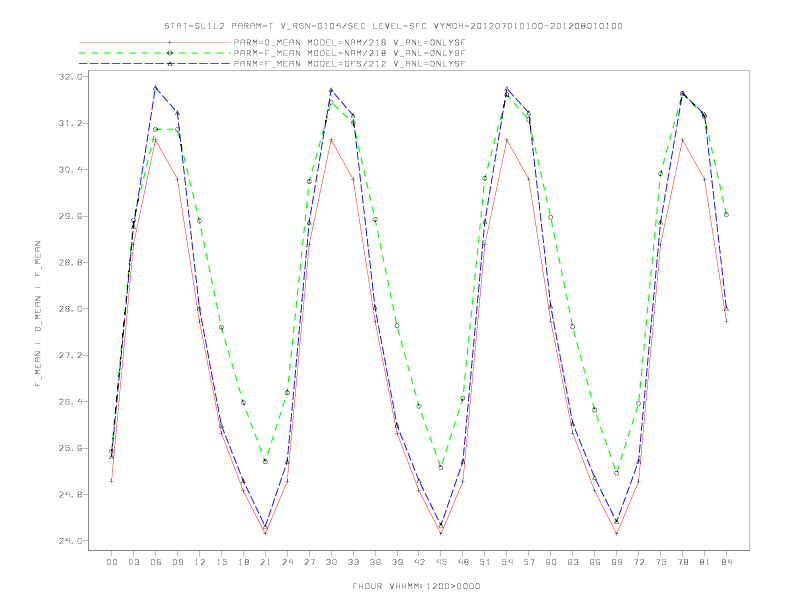This screenshot has width=792, height=612.
Task: Click the y-axis tick label 27.2
Action: click(x=70, y=355)
